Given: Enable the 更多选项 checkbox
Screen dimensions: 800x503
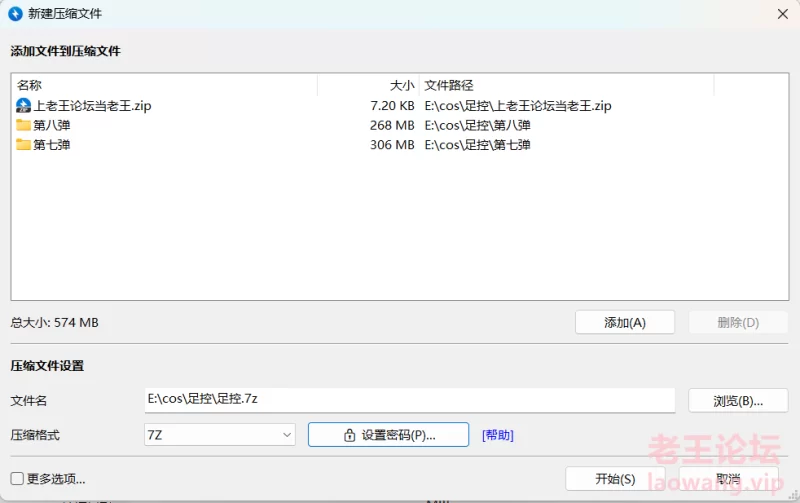Looking at the screenshot, I should (x=17, y=479).
